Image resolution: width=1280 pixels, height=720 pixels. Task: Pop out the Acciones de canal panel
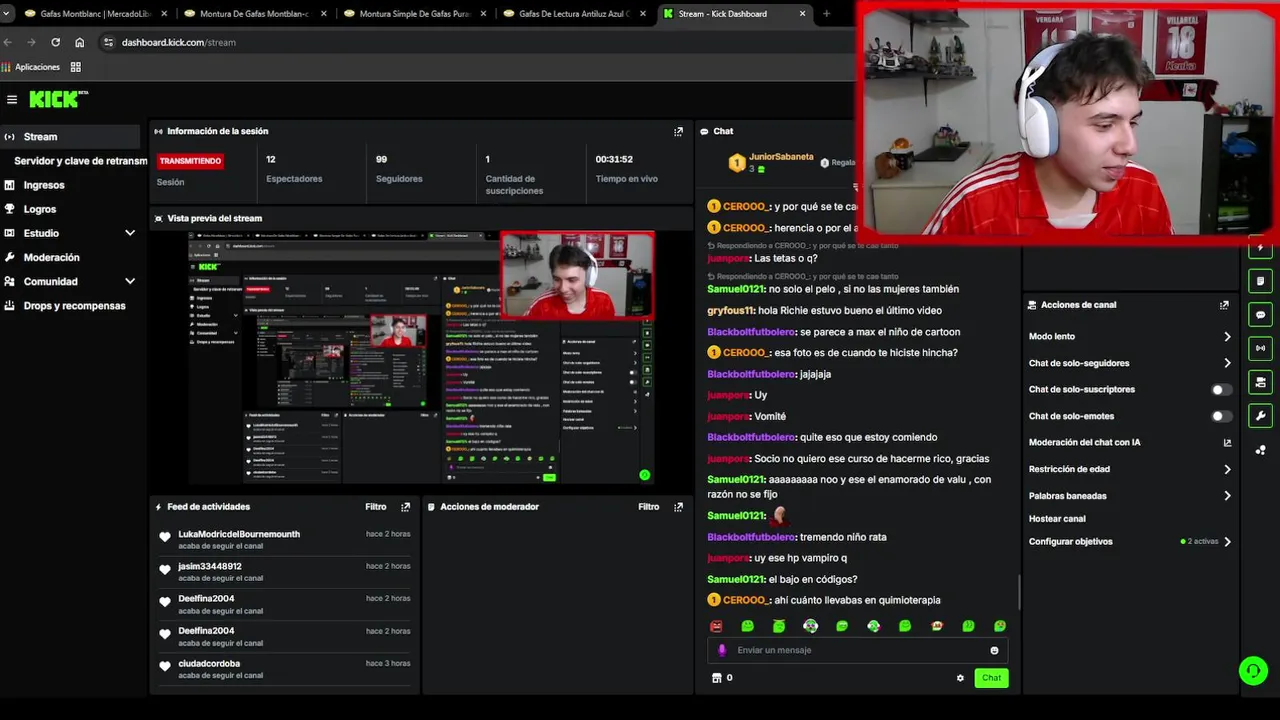[x=1224, y=305]
